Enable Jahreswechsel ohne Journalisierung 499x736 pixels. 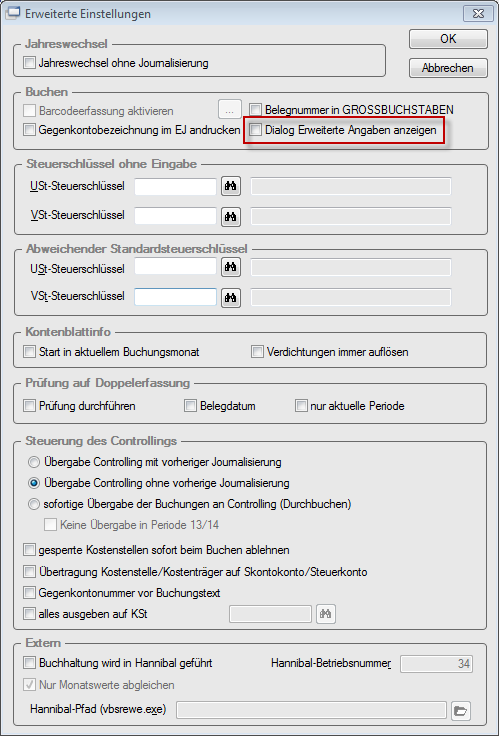point(30,62)
